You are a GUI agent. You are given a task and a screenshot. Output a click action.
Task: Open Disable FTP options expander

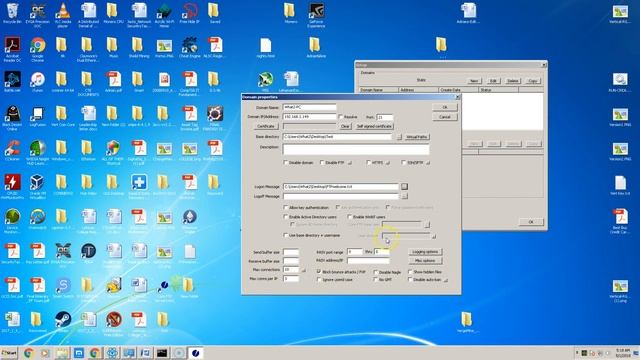(350, 163)
